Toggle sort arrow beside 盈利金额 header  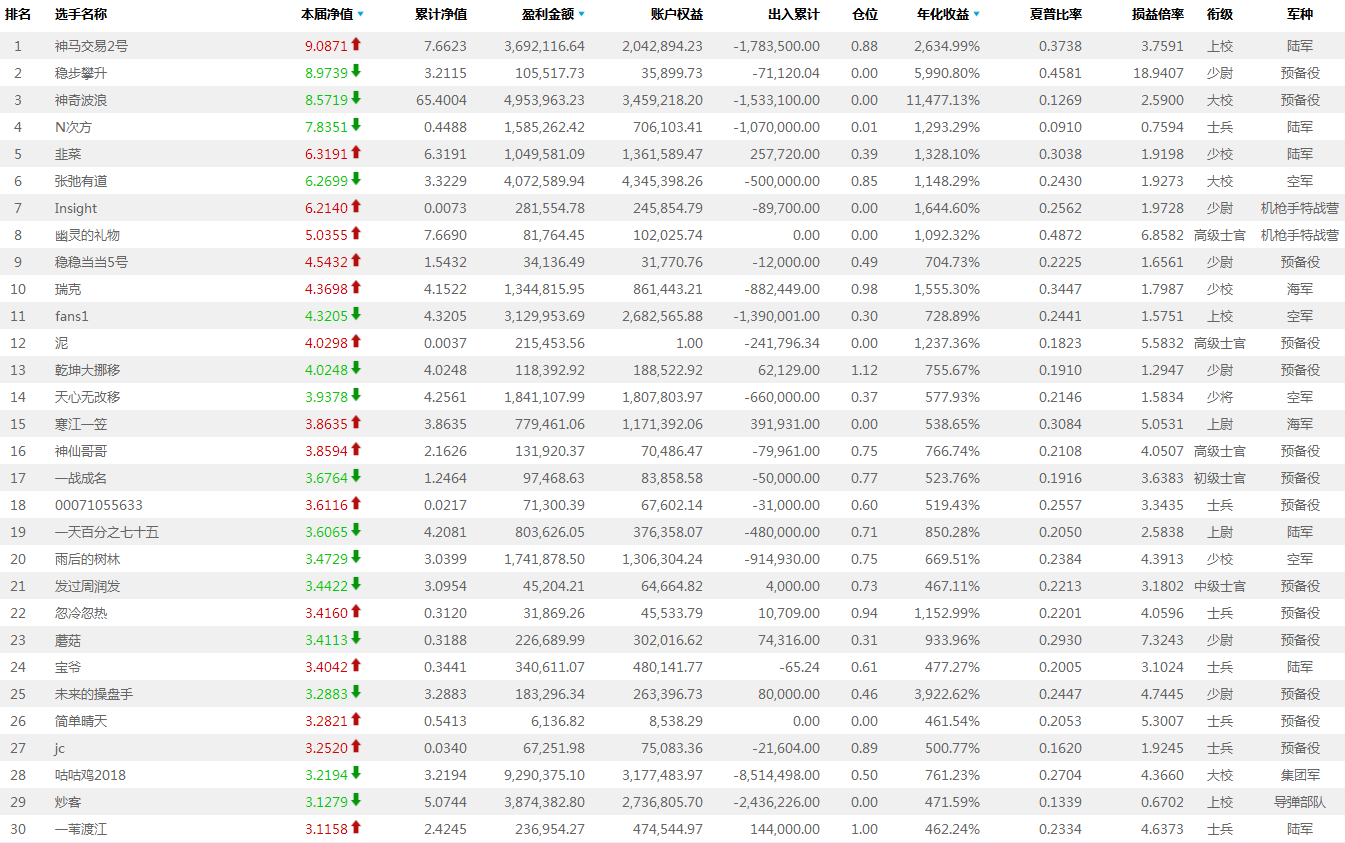pyautogui.click(x=581, y=15)
